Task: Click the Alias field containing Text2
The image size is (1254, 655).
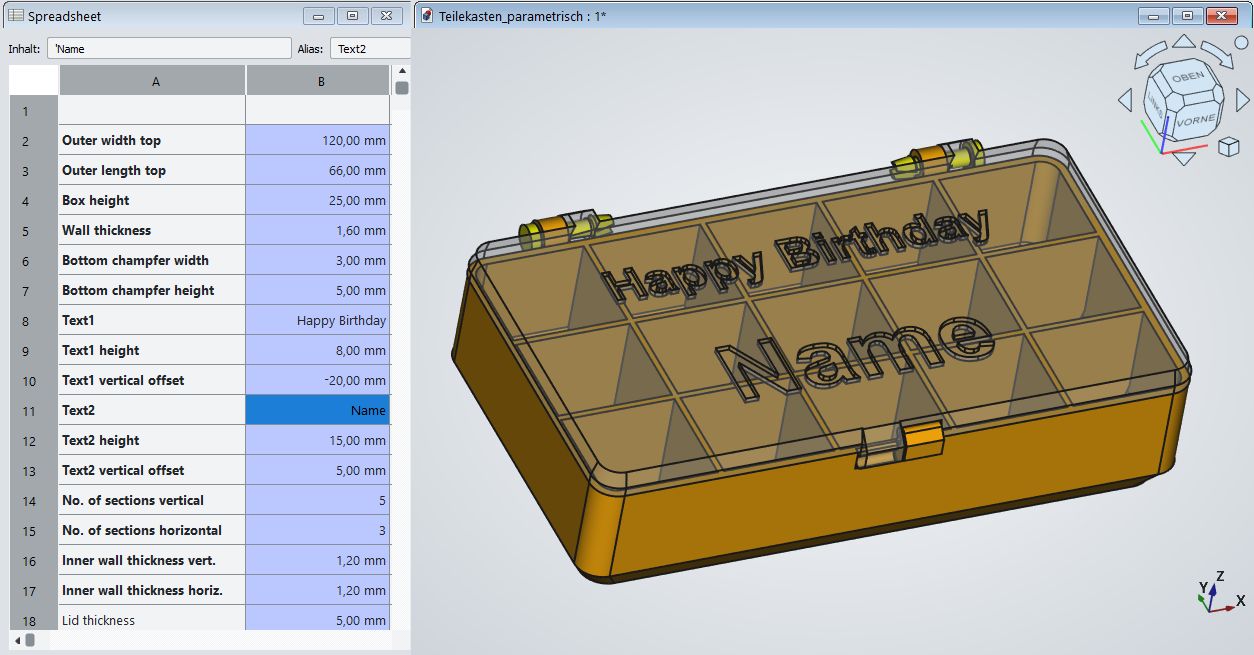Action: pyautogui.click(x=370, y=48)
